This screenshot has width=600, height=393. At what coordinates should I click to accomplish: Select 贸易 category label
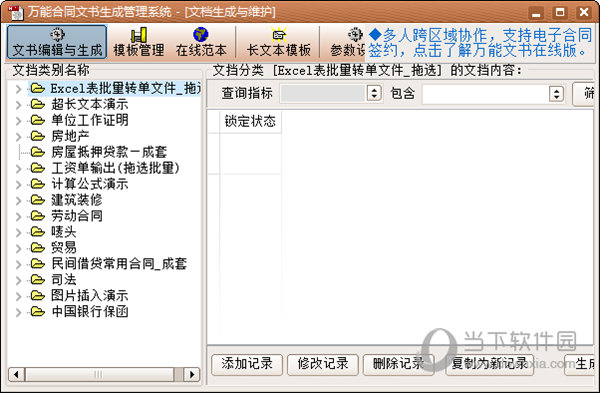click(64, 248)
